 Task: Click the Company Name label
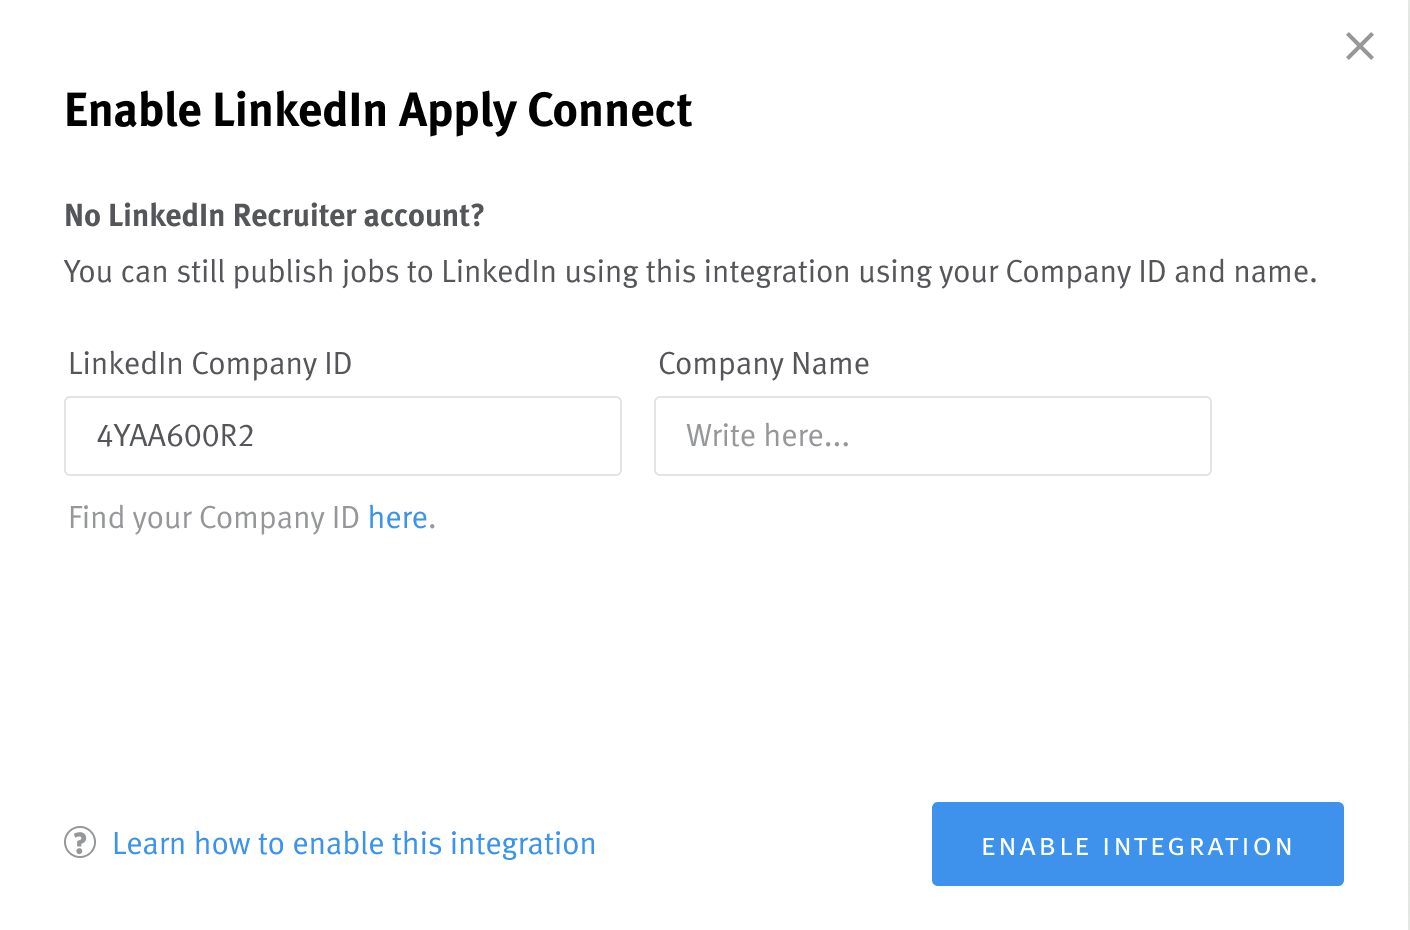pyautogui.click(x=763, y=363)
